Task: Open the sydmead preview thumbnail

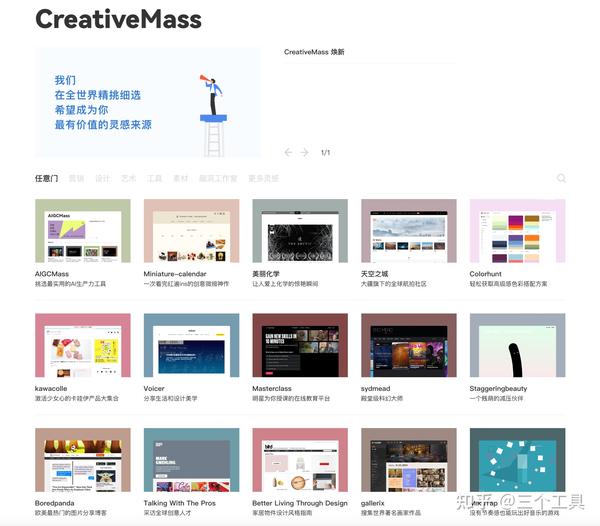Action: pyautogui.click(x=409, y=345)
